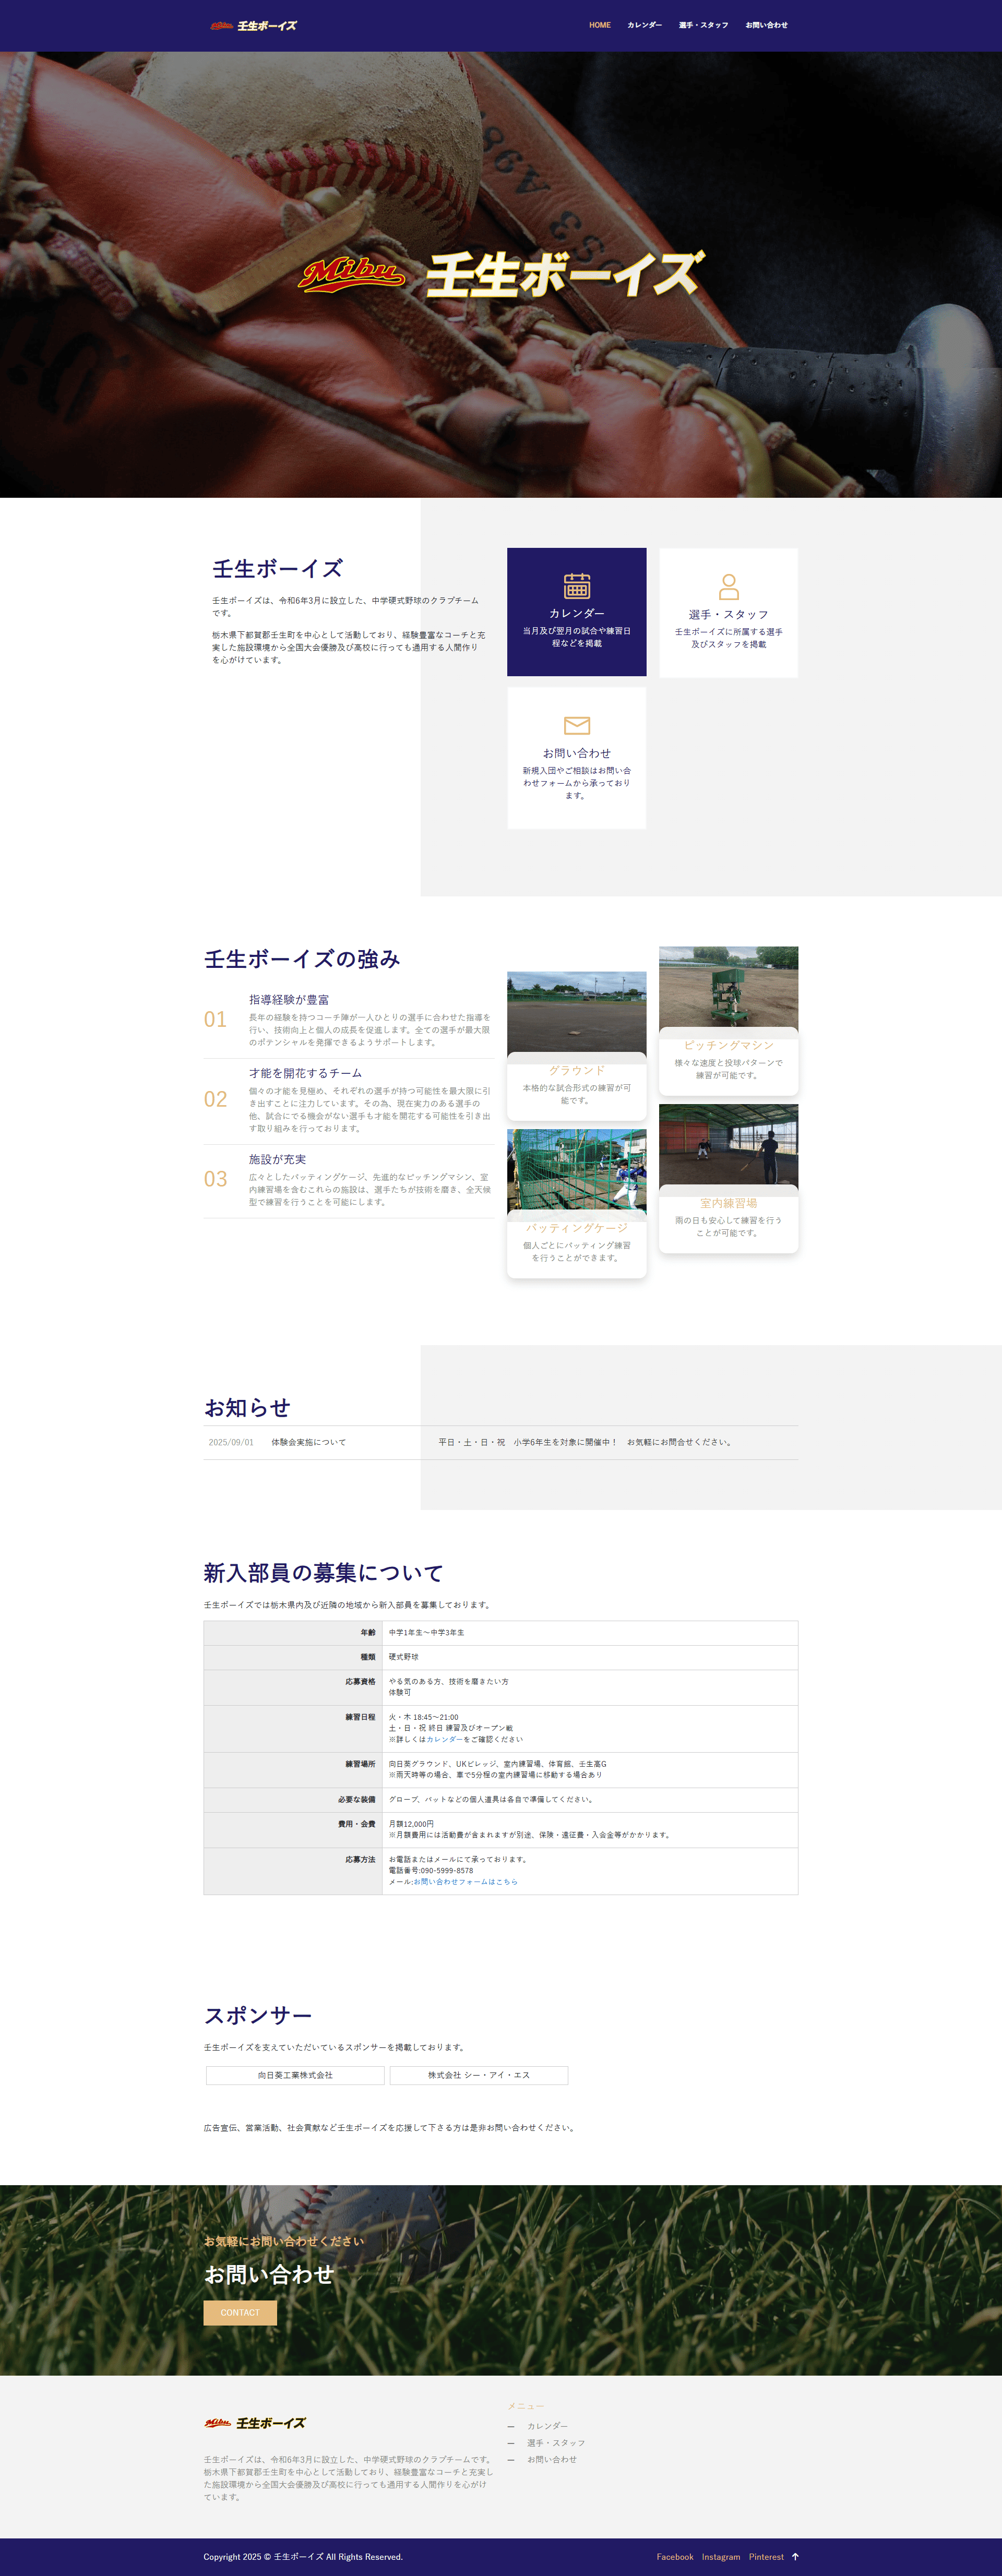Click the カレンダー link in the practice schedule row

(444, 1739)
